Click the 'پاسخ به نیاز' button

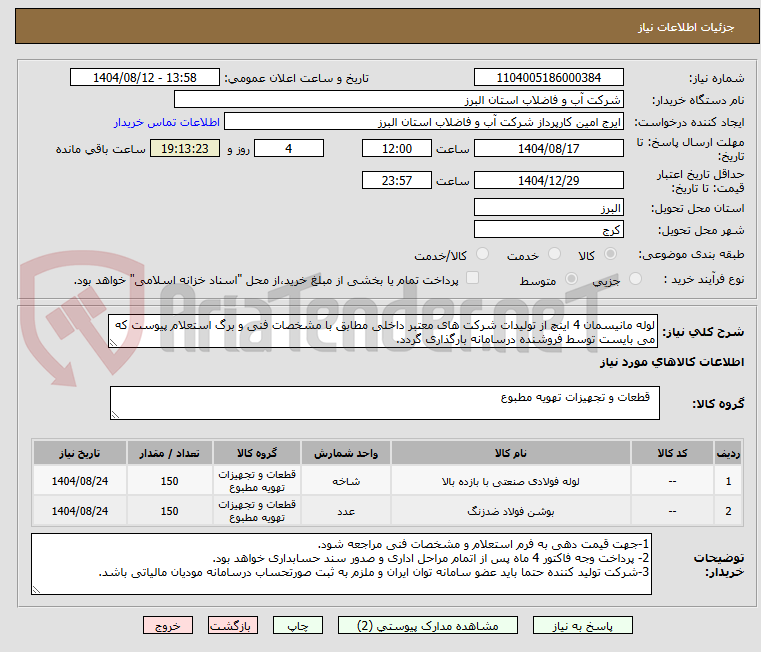[582, 625]
